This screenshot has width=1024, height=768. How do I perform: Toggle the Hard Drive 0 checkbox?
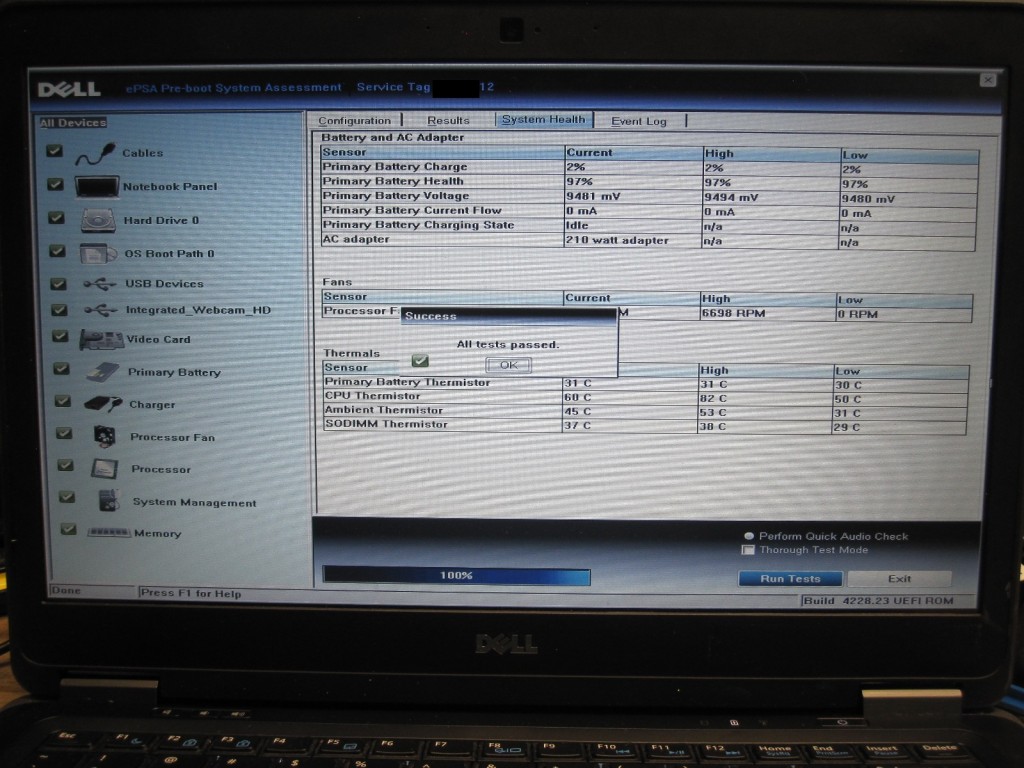click(x=57, y=217)
